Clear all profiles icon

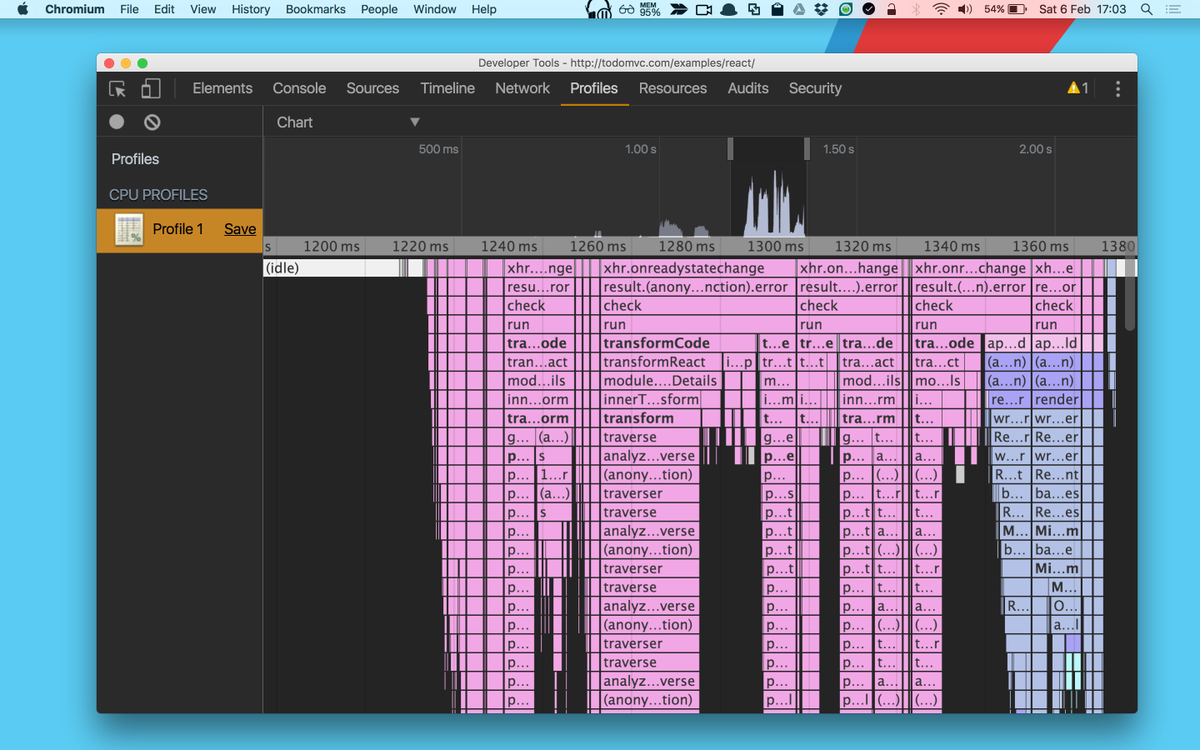[x=152, y=122]
